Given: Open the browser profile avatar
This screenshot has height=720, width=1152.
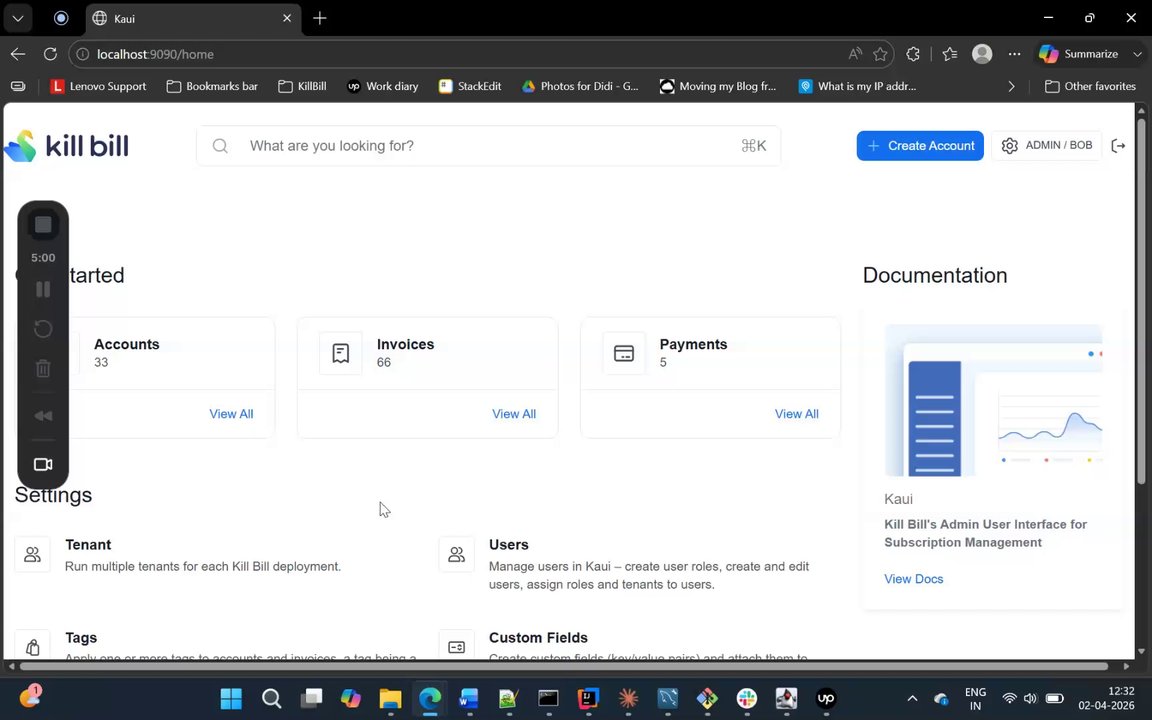Looking at the screenshot, I should [982, 54].
